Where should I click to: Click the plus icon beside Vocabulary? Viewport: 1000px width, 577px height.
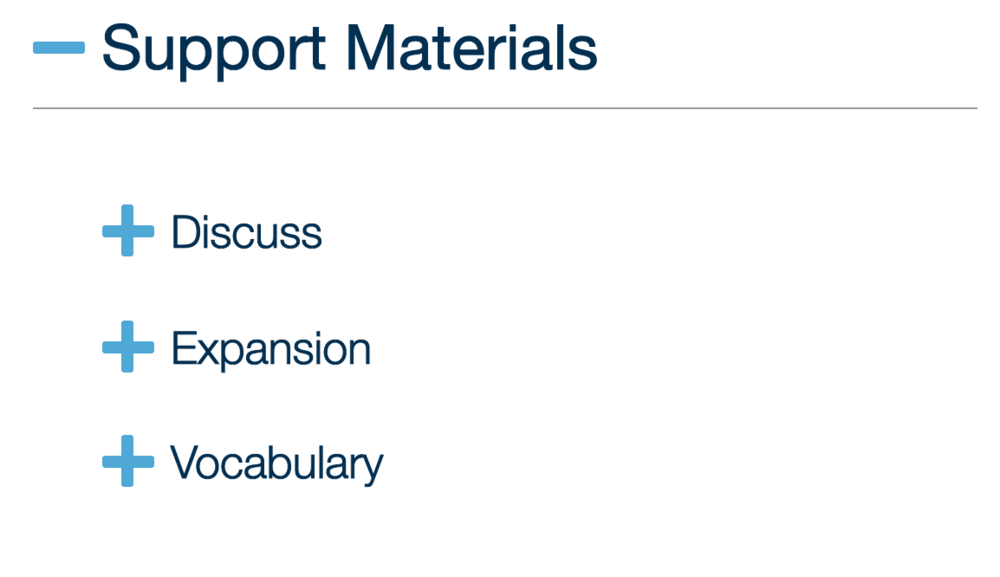click(128, 461)
